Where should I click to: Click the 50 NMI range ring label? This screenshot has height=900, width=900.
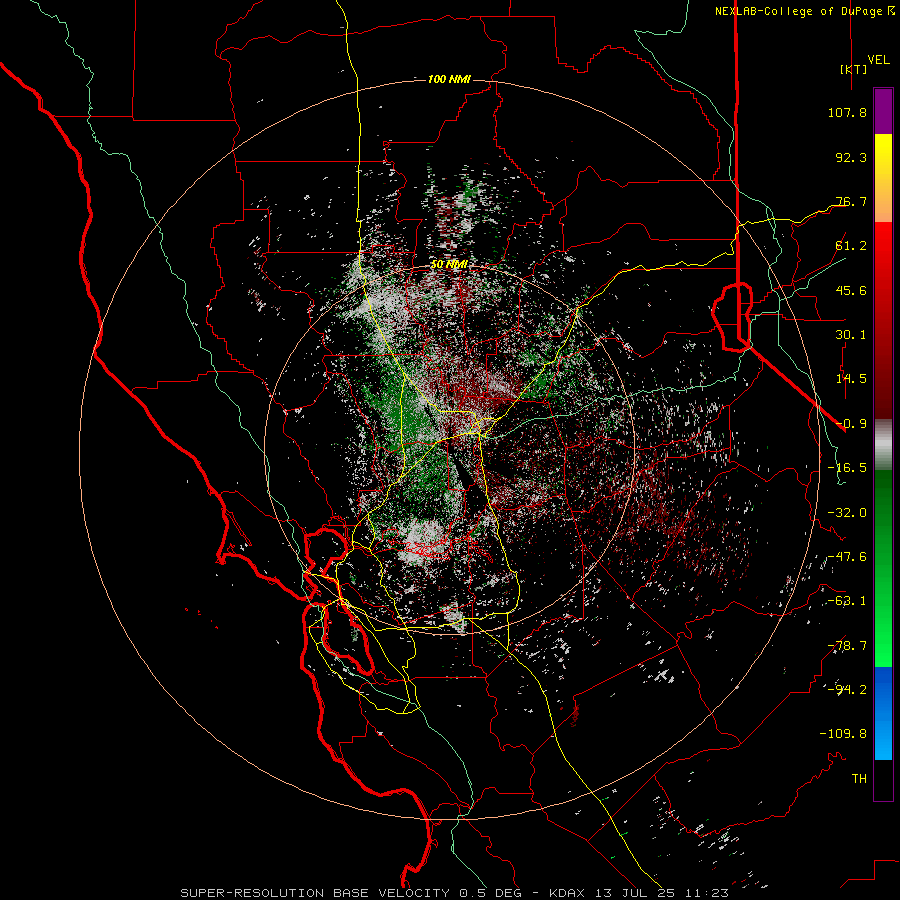point(449,265)
